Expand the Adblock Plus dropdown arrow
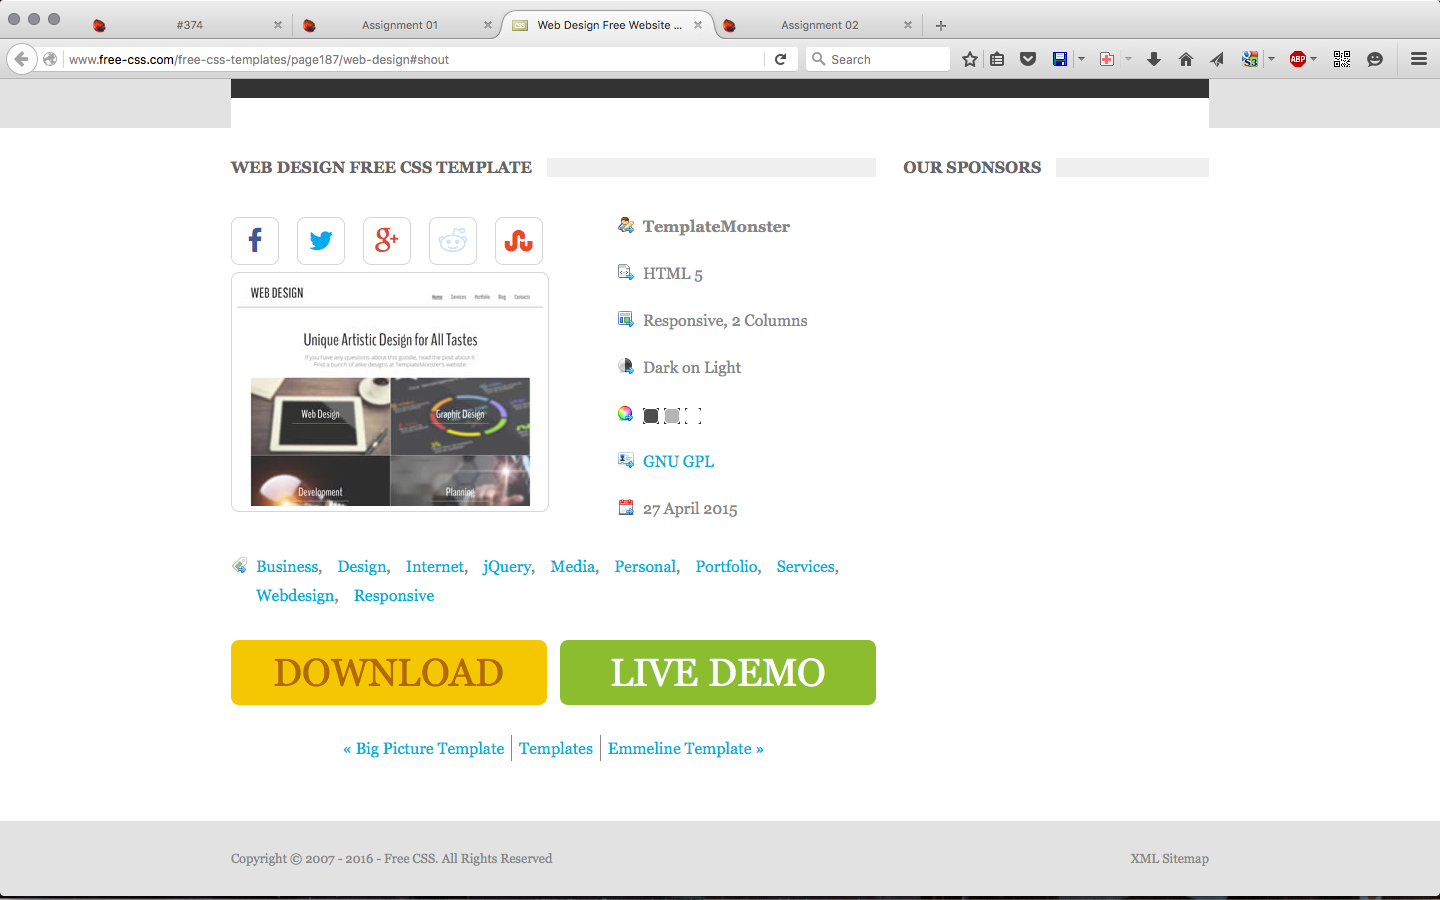This screenshot has height=900, width=1440. pyautogui.click(x=1314, y=59)
